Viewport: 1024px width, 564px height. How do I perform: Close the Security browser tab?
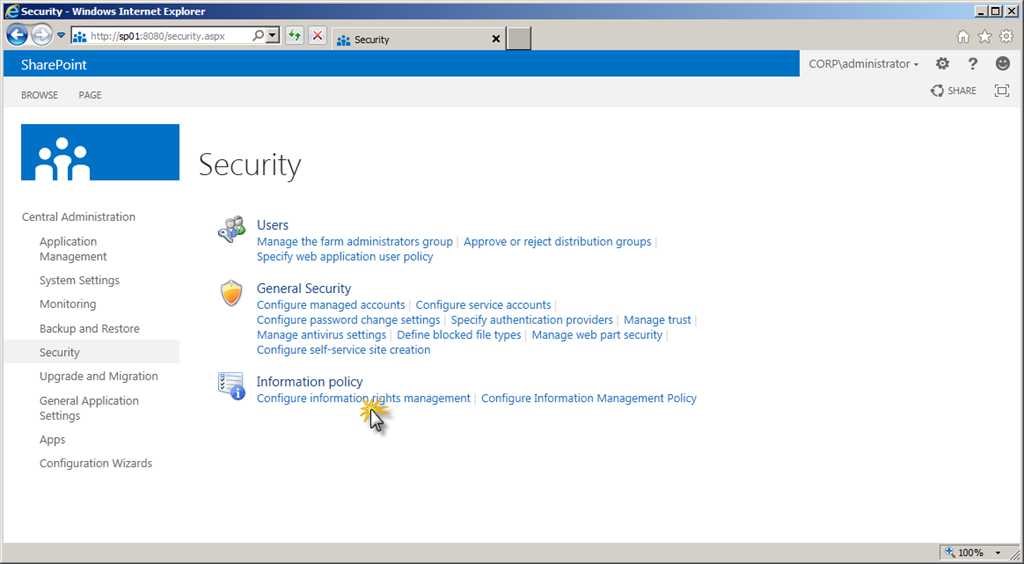point(496,40)
